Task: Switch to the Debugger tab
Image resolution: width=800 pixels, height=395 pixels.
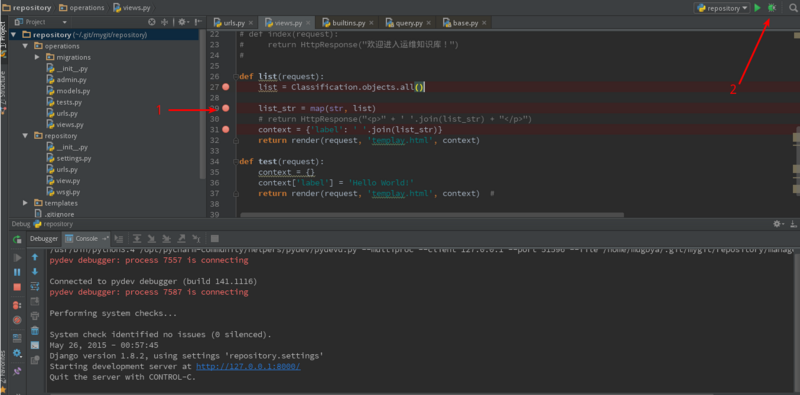Action: pyautogui.click(x=44, y=238)
